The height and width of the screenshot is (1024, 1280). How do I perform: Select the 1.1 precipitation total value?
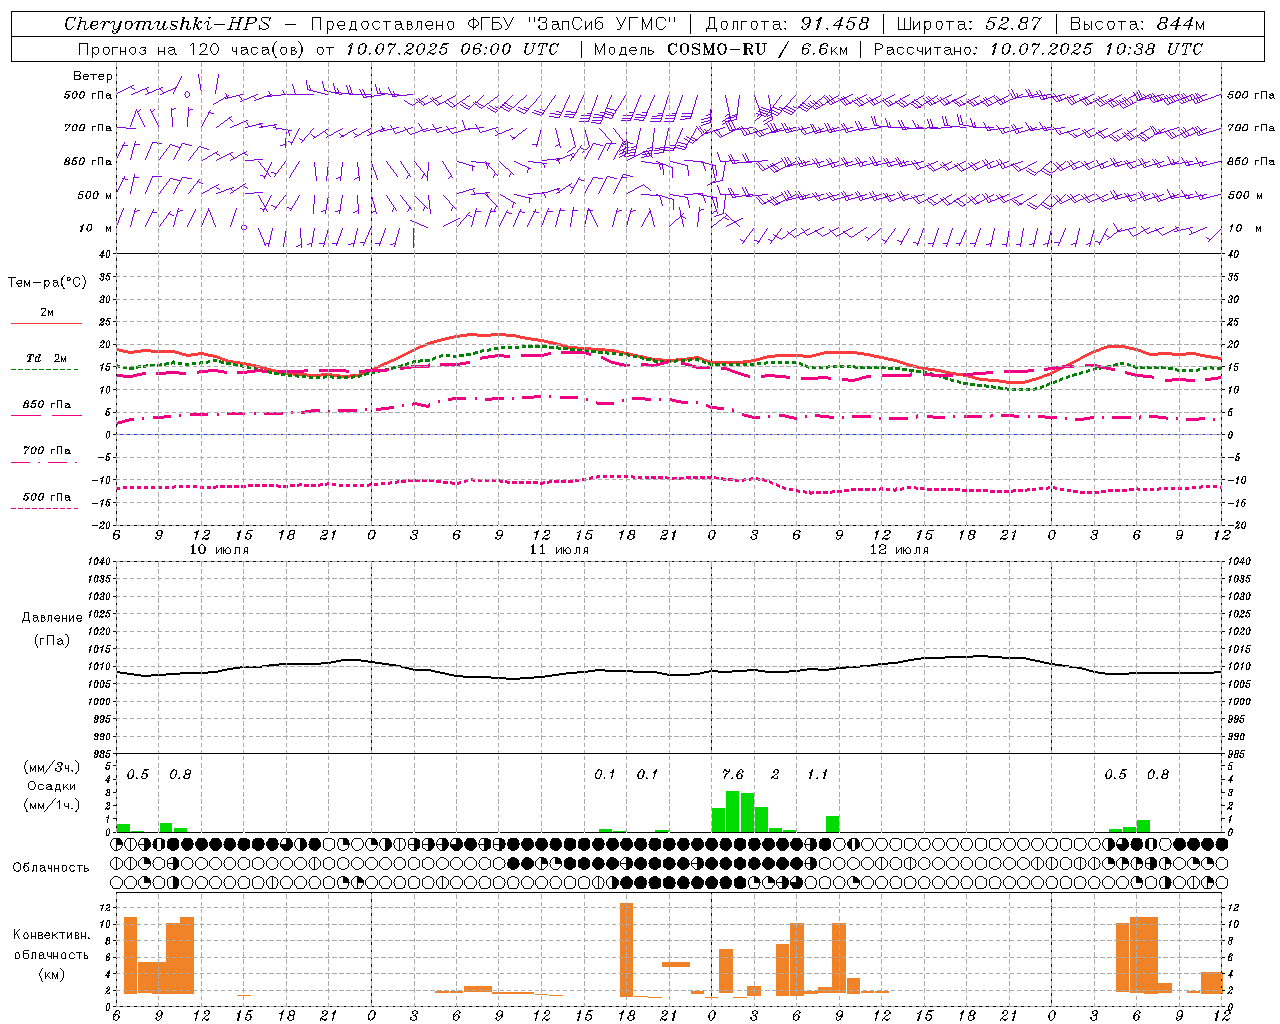pyautogui.click(x=818, y=774)
